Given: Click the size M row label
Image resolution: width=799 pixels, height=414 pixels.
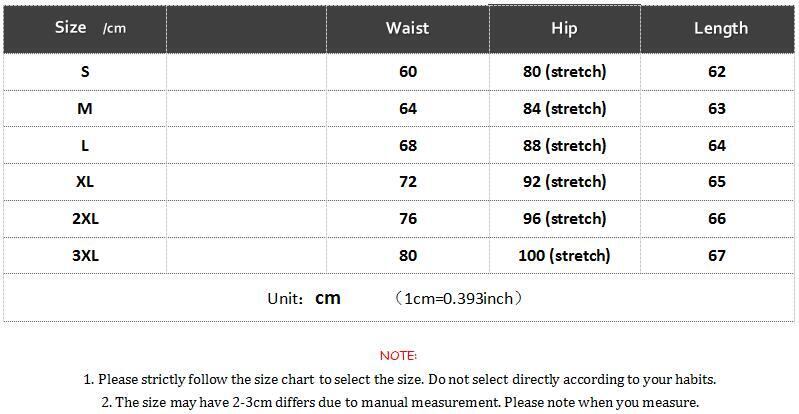Looking at the screenshot, I should pos(85,108).
